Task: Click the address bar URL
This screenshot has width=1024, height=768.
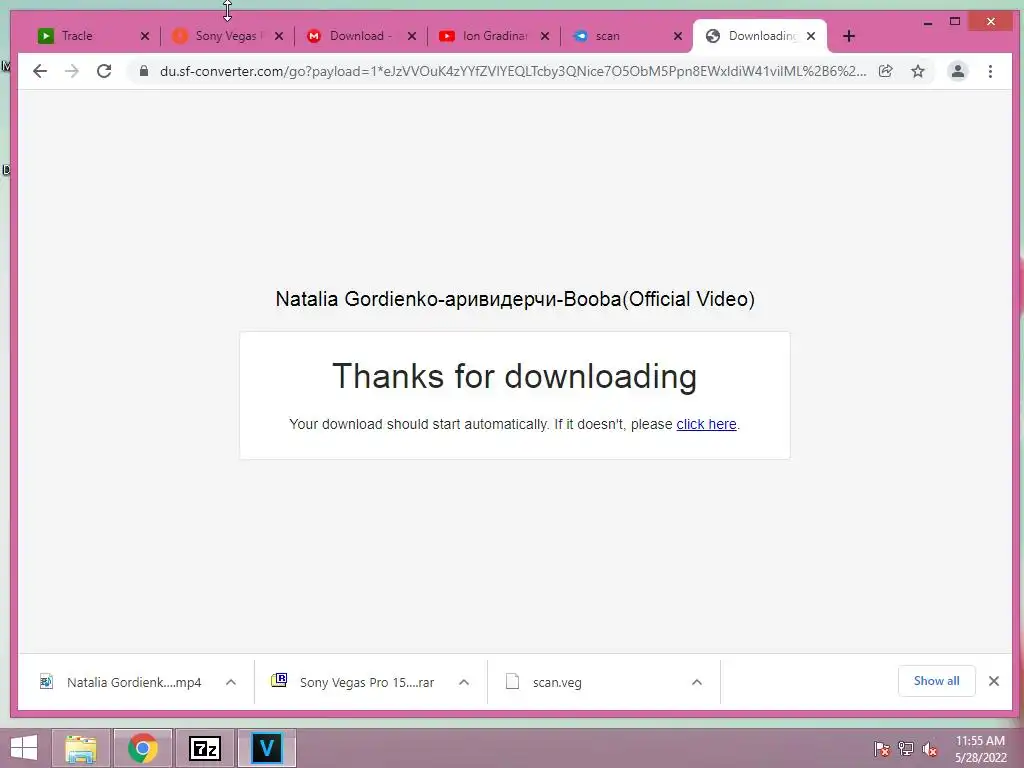Action: coord(513,71)
